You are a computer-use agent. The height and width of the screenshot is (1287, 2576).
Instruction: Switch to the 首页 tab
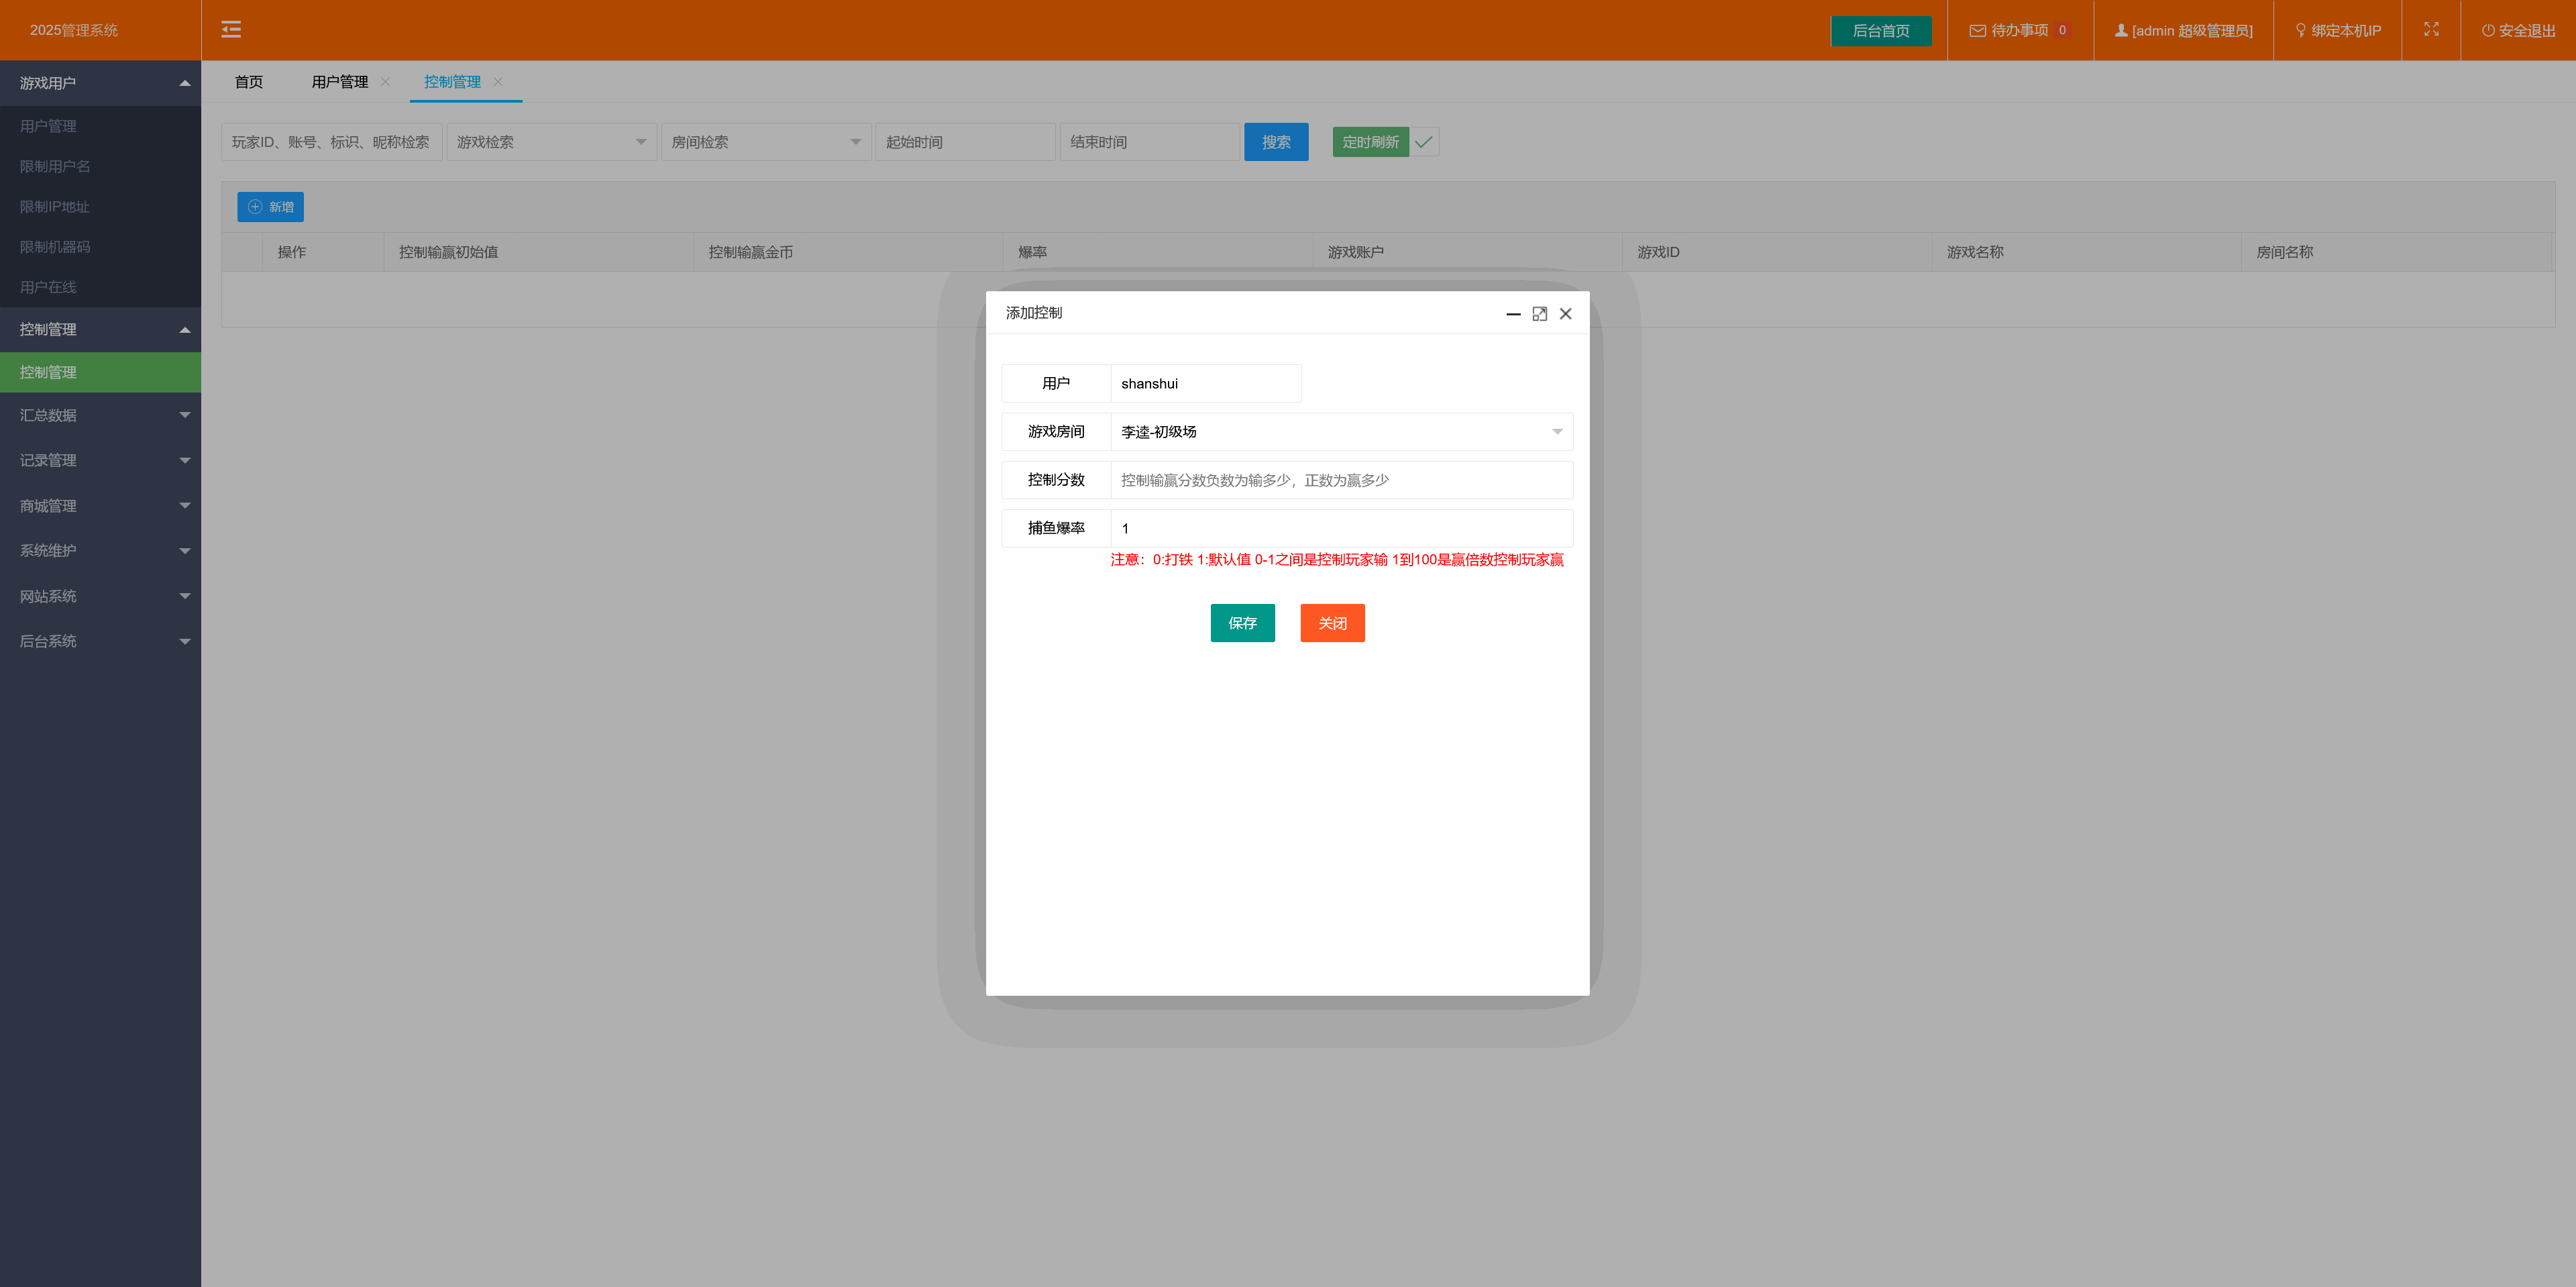[248, 82]
